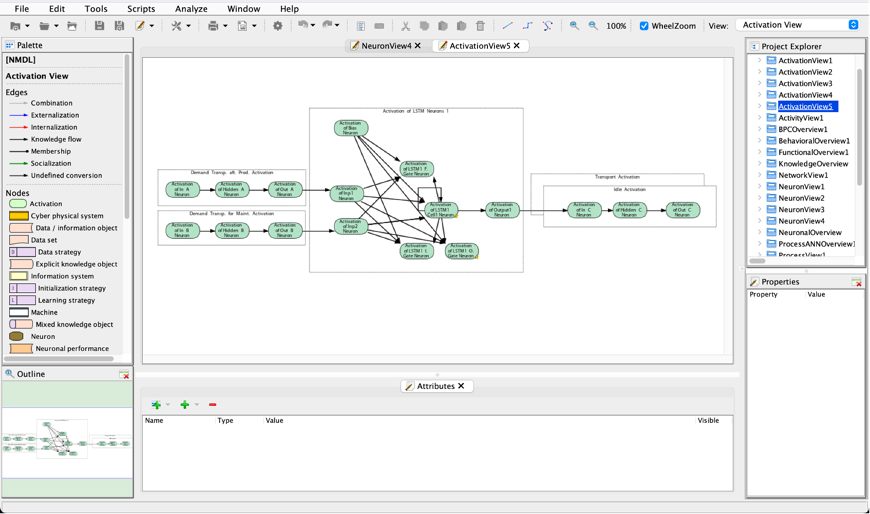The height and width of the screenshot is (514, 870).
Task: Pick the Cyber physical system node swatch
Action: (19, 216)
